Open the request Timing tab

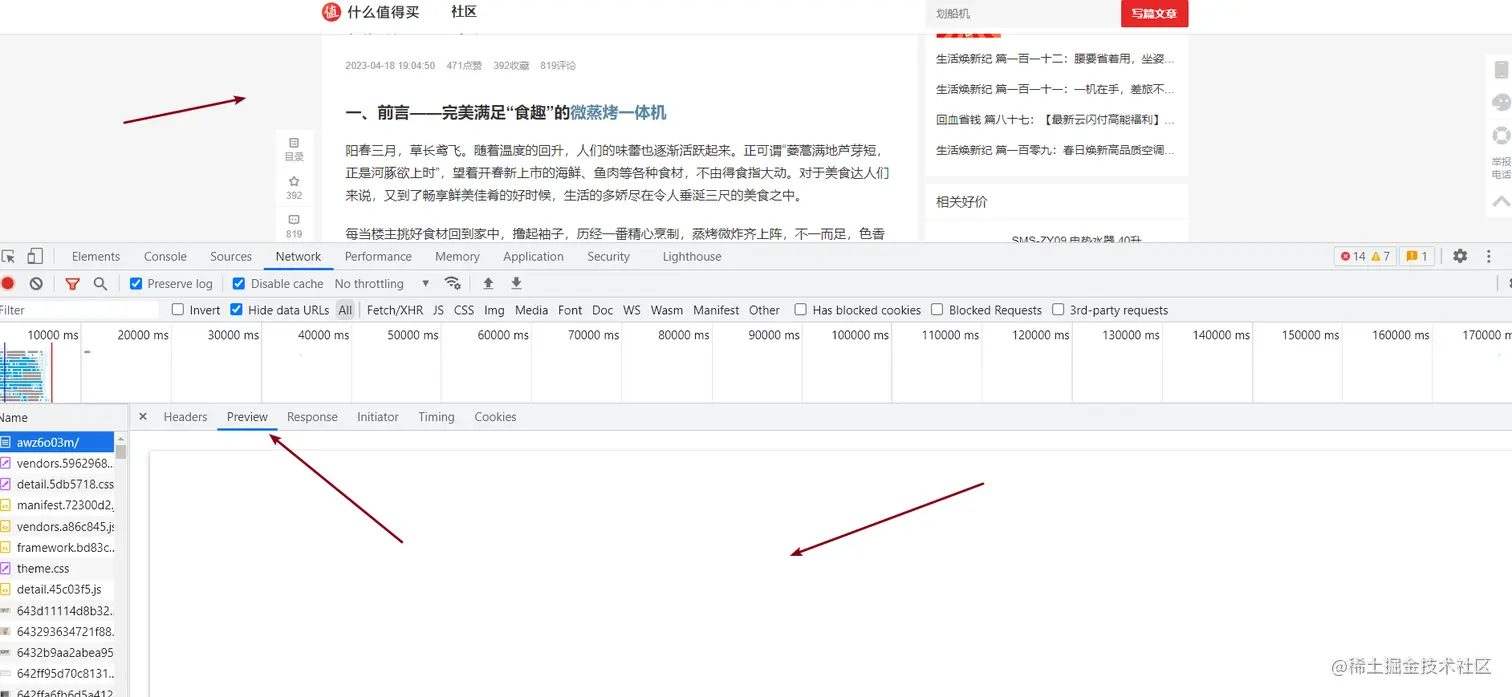point(436,417)
